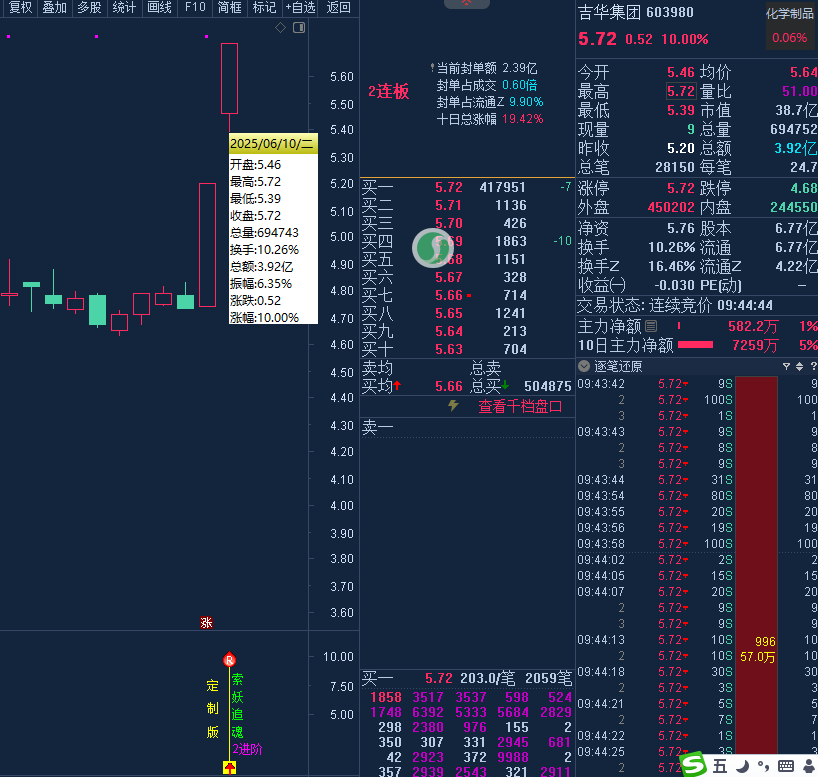Open the 主力净额 detail list icon

click(651, 326)
